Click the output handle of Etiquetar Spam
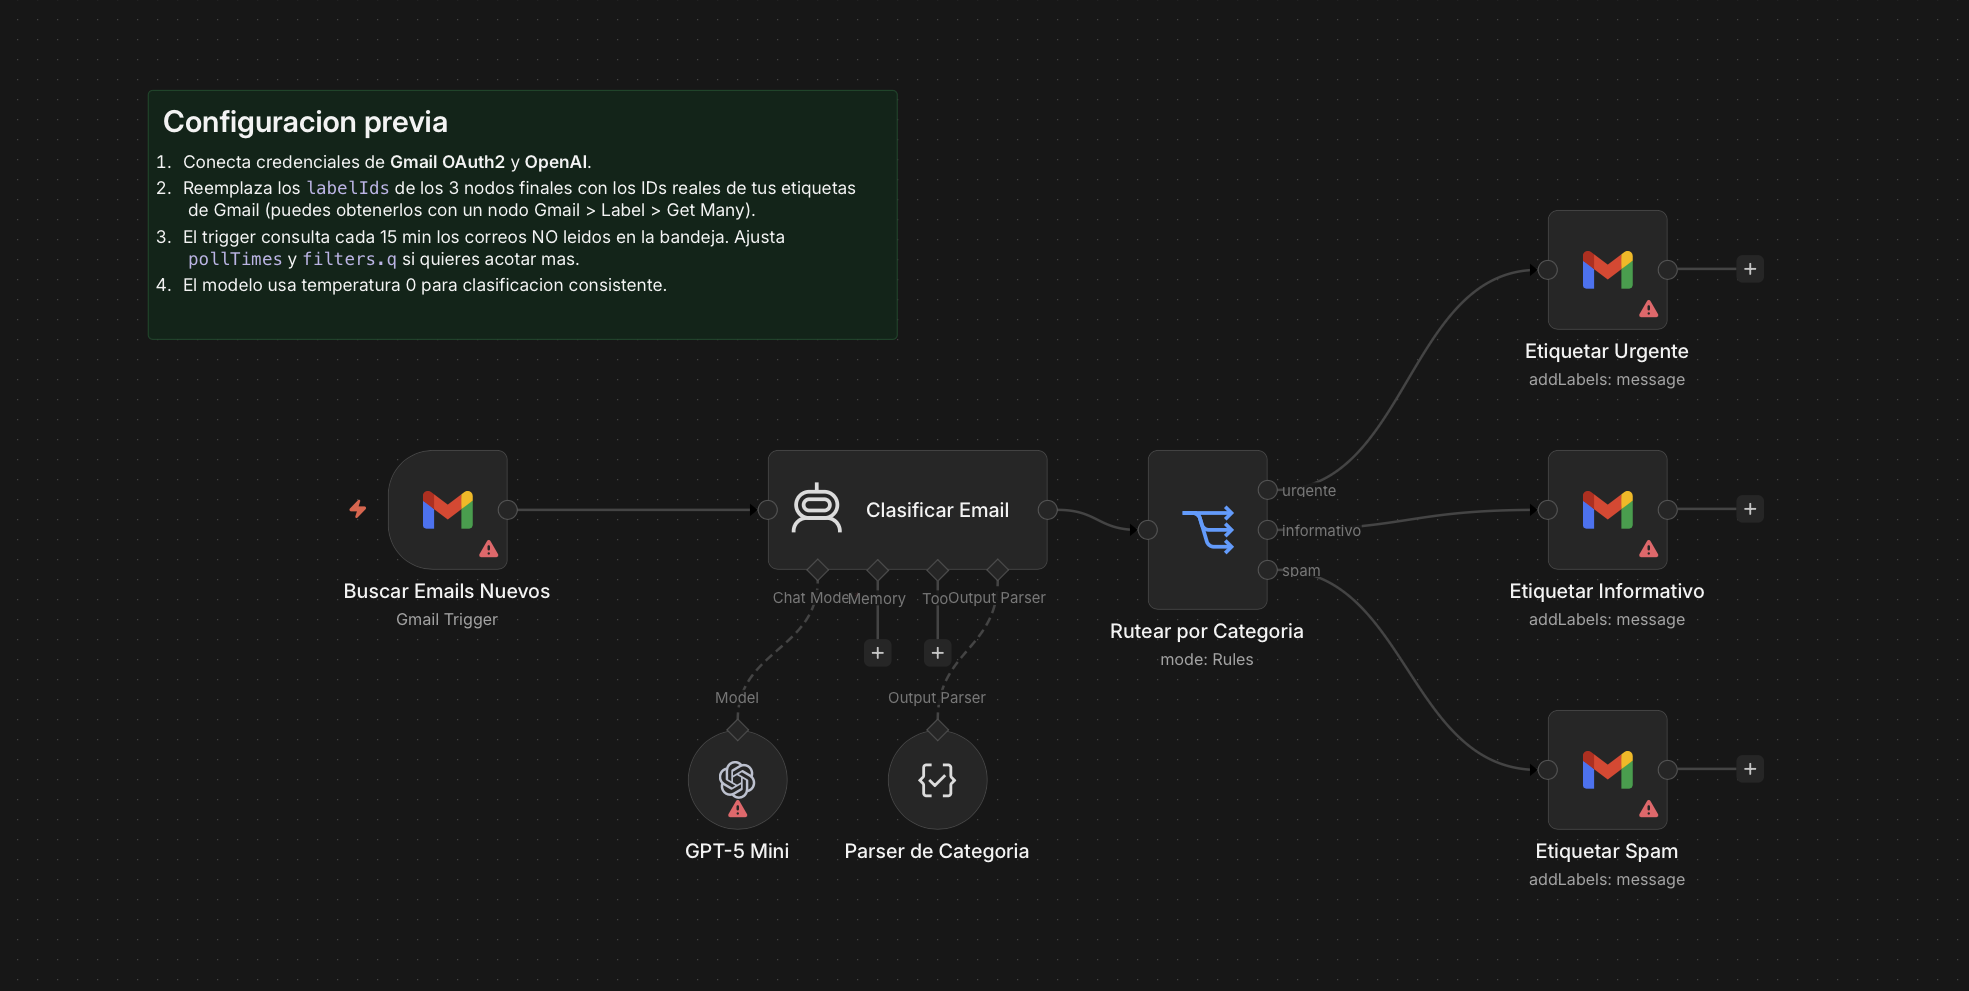This screenshot has width=1969, height=991. click(1668, 770)
